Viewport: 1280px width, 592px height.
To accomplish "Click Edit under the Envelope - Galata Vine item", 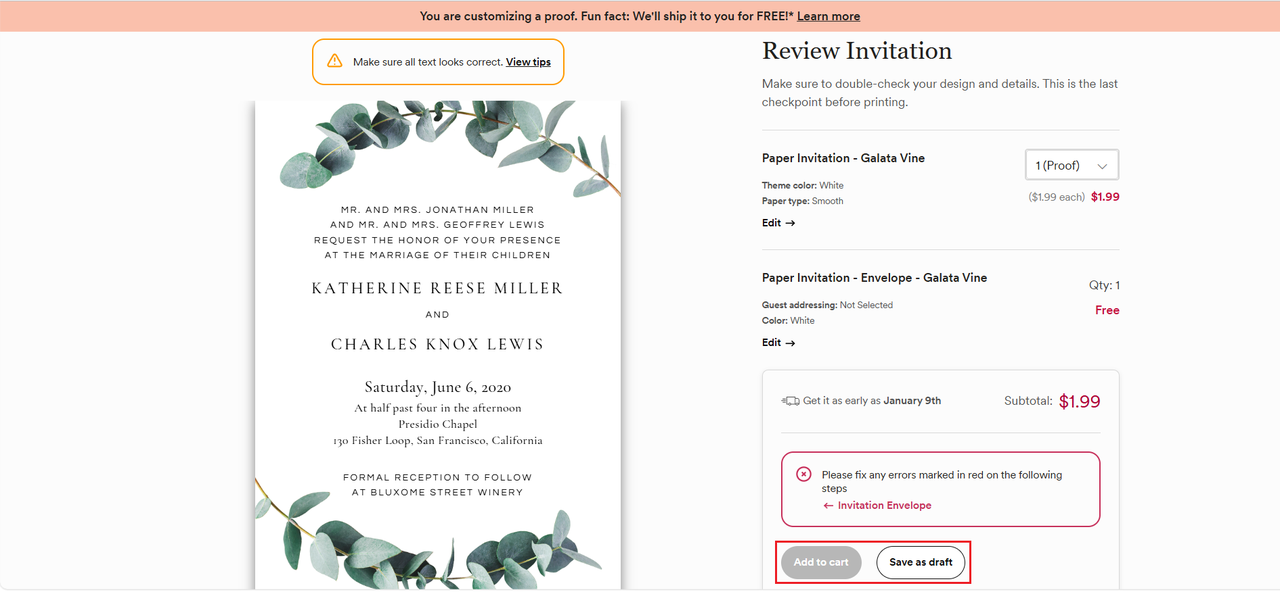I will click(x=778, y=343).
